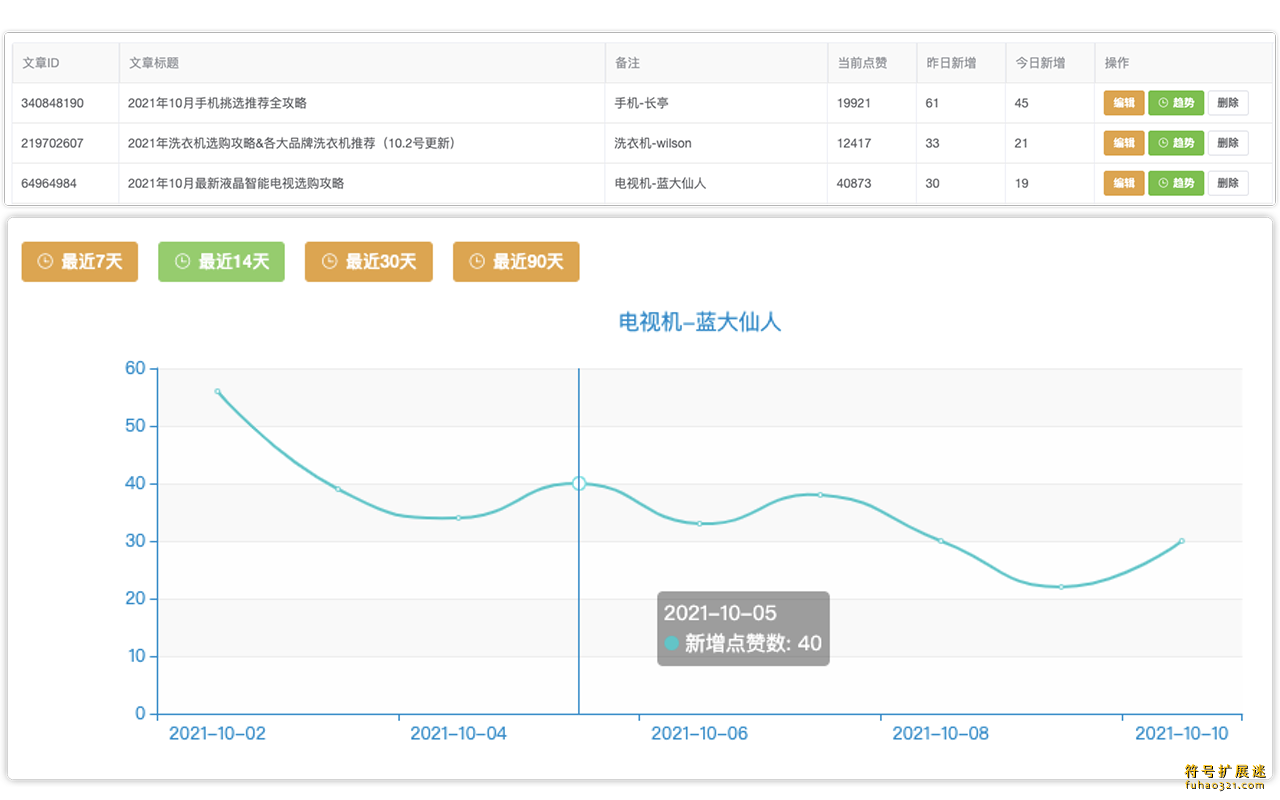1280x800 pixels.
Task: Select the 最近14天 range button
Action: [221, 262]
